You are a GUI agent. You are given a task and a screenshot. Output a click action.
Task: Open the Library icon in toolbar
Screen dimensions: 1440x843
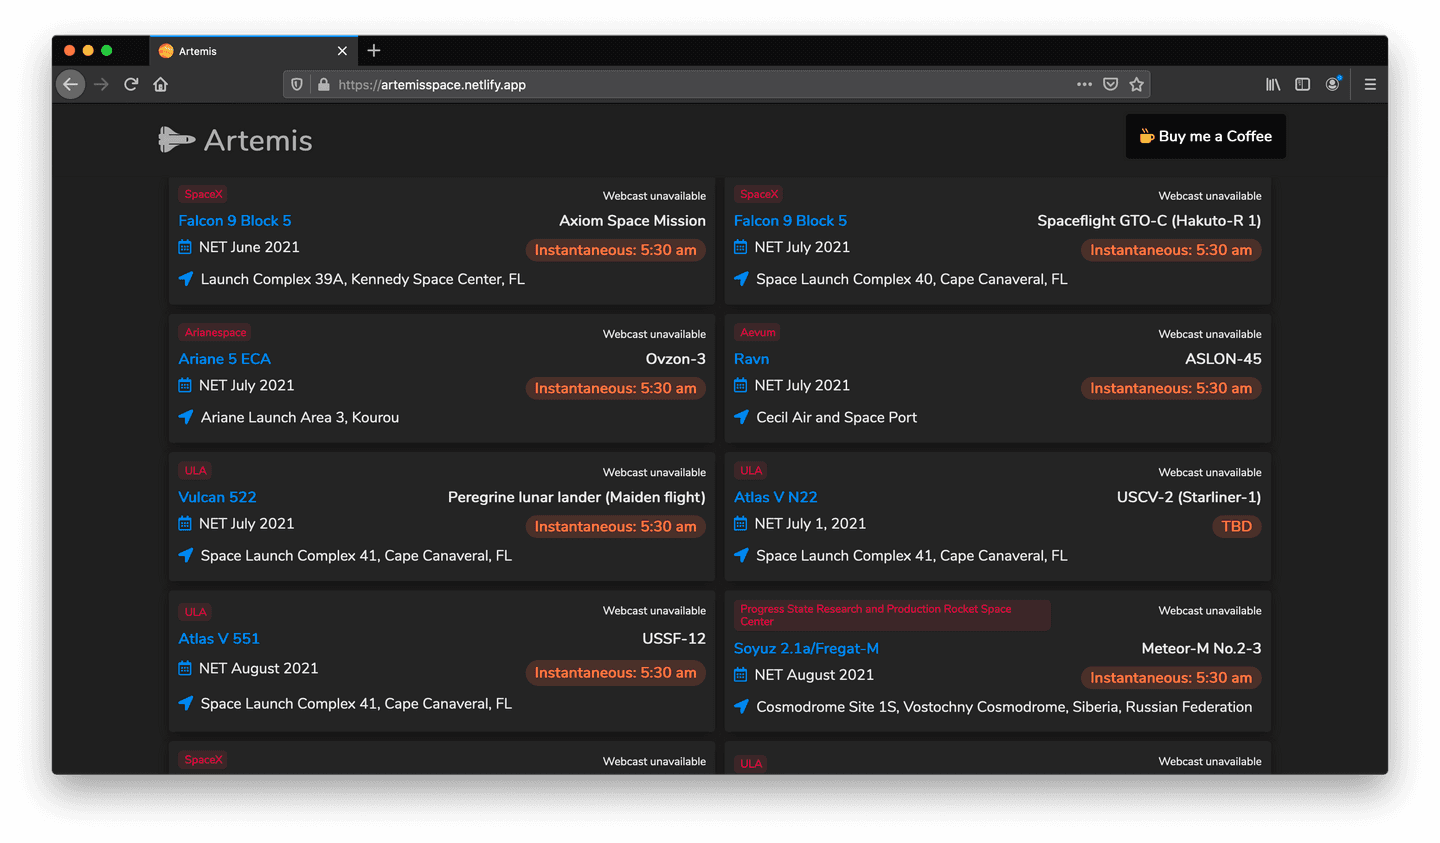coord(1273,85)
